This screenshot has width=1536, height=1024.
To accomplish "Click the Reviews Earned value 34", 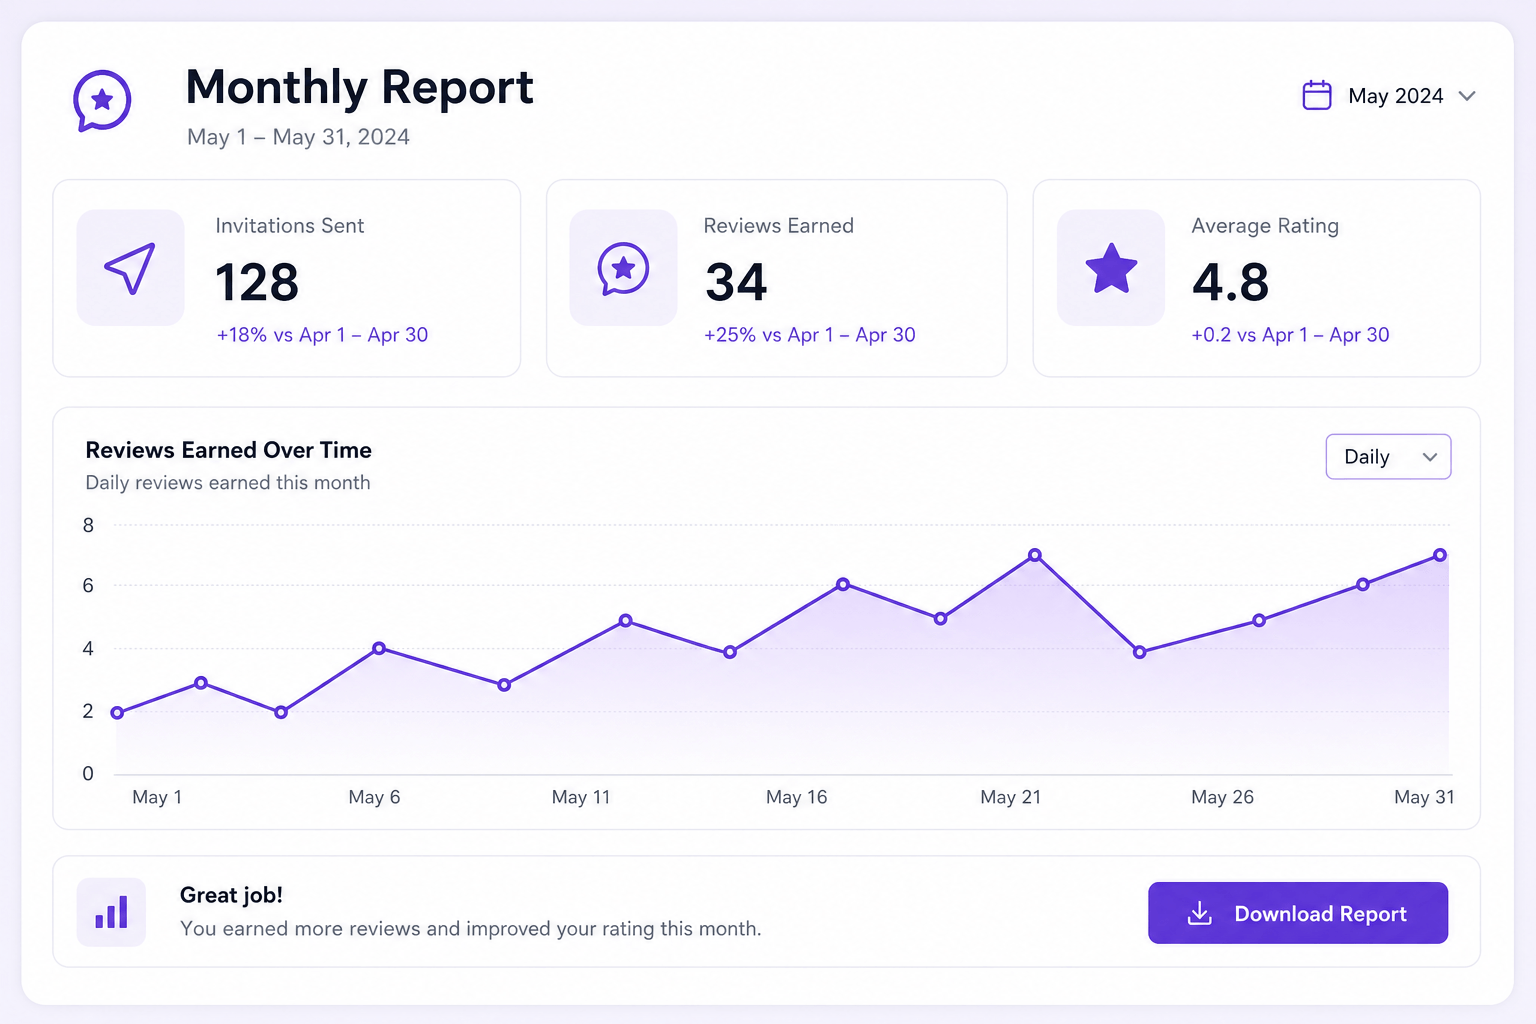I will [736, 282].
